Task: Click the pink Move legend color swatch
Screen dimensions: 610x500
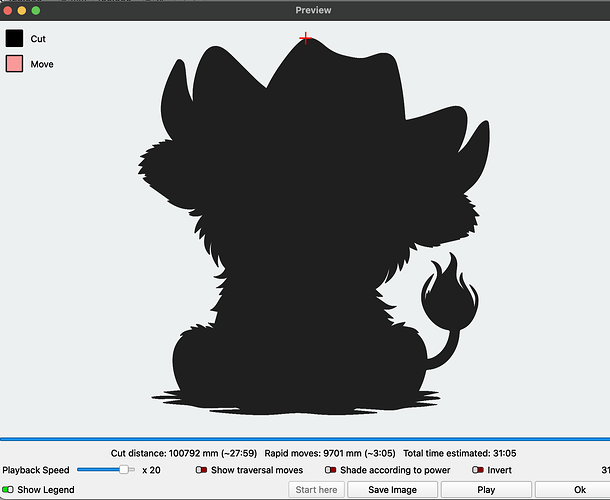Action: point(15,64)
